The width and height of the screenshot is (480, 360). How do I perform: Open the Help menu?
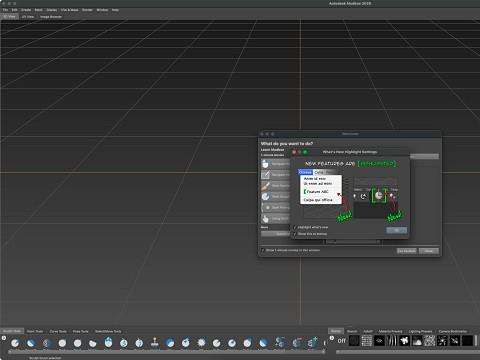(115, 10)
